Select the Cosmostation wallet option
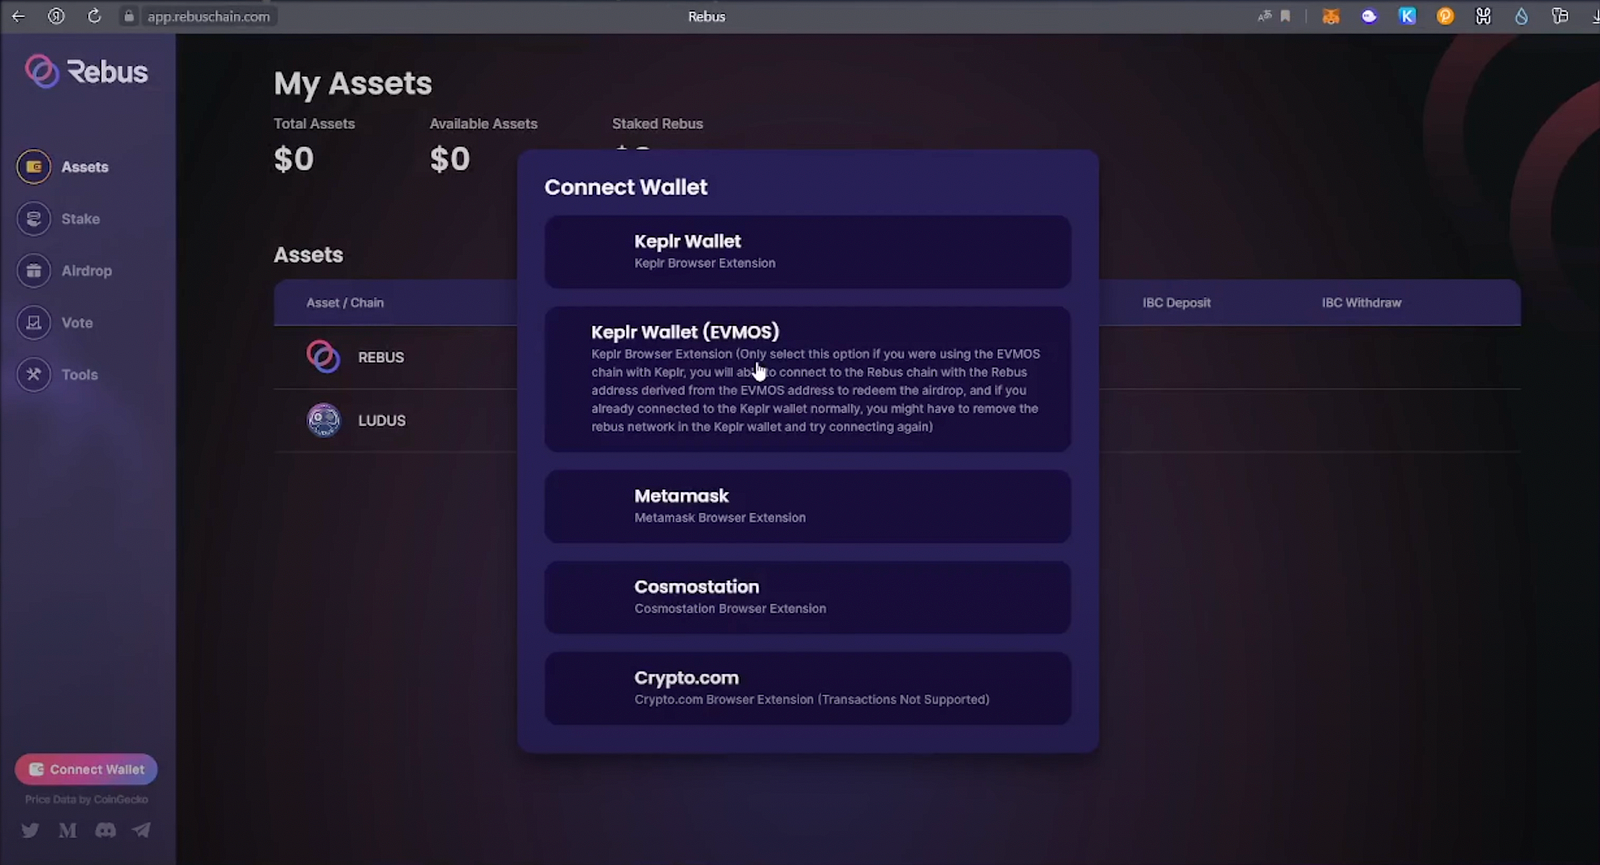This screenshot has width=1600, height=865. pyautogui.click(x=808, y=597)
